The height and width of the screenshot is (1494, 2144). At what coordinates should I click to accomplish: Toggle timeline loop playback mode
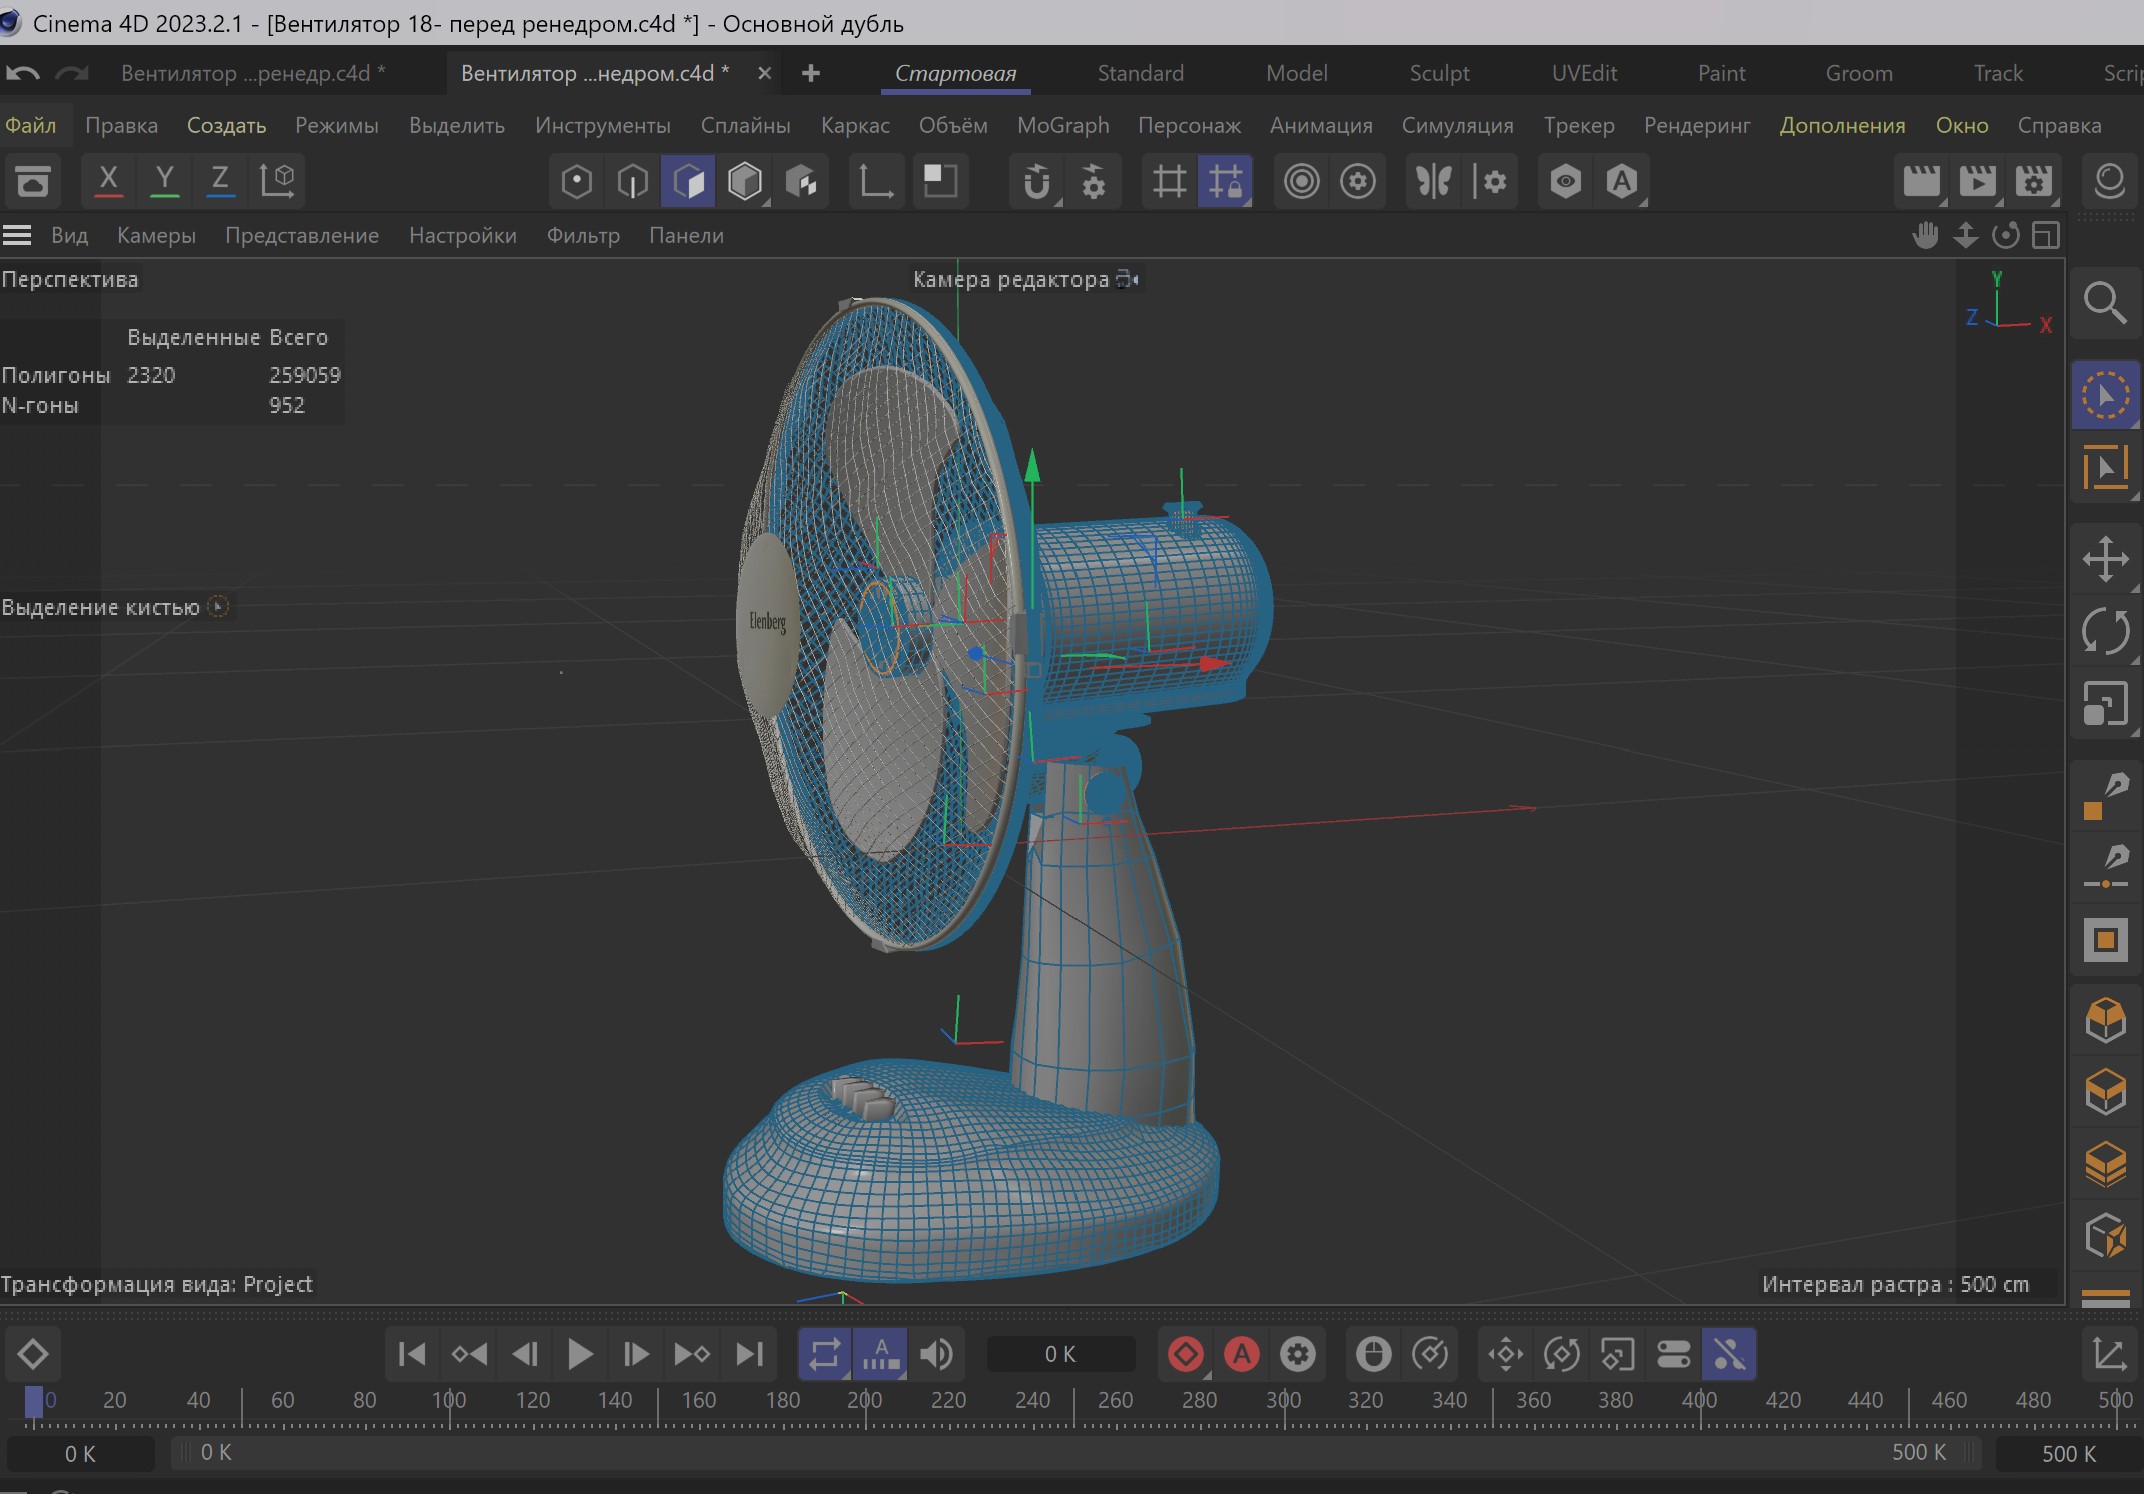pyautogui.click(x=824, y=1354)
